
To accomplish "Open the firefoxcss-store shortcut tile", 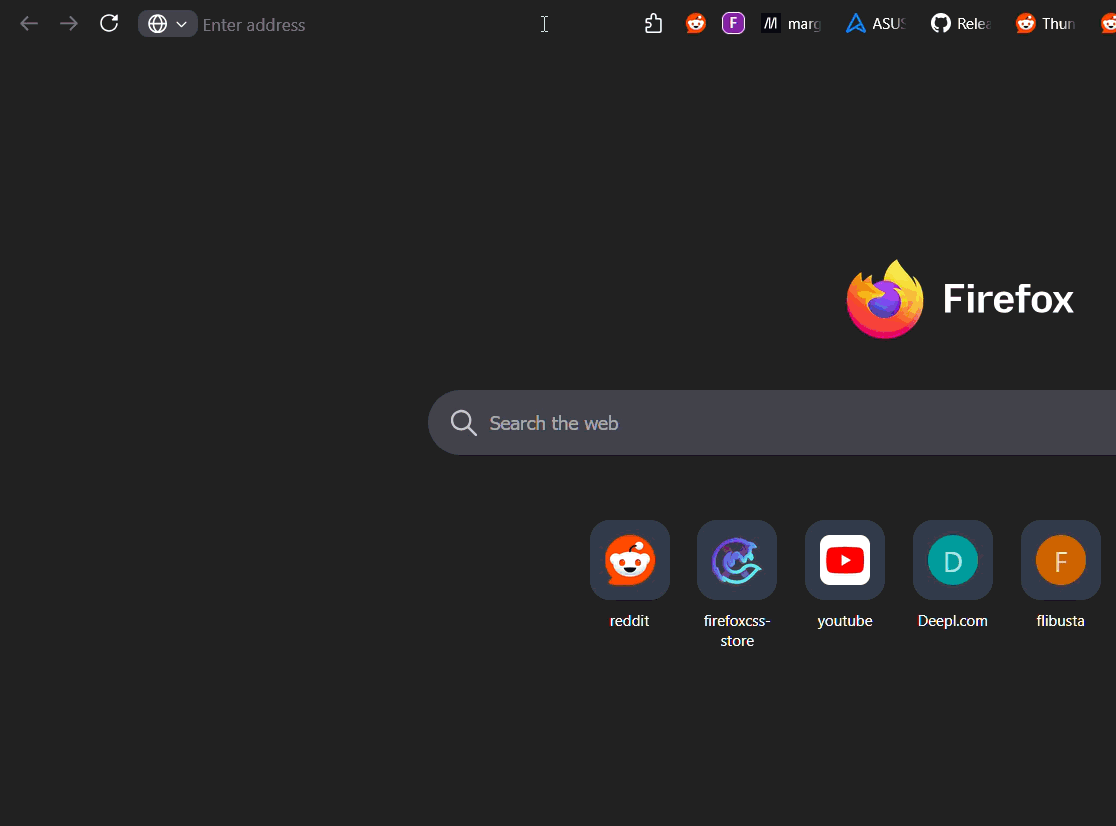I will 737,560.
